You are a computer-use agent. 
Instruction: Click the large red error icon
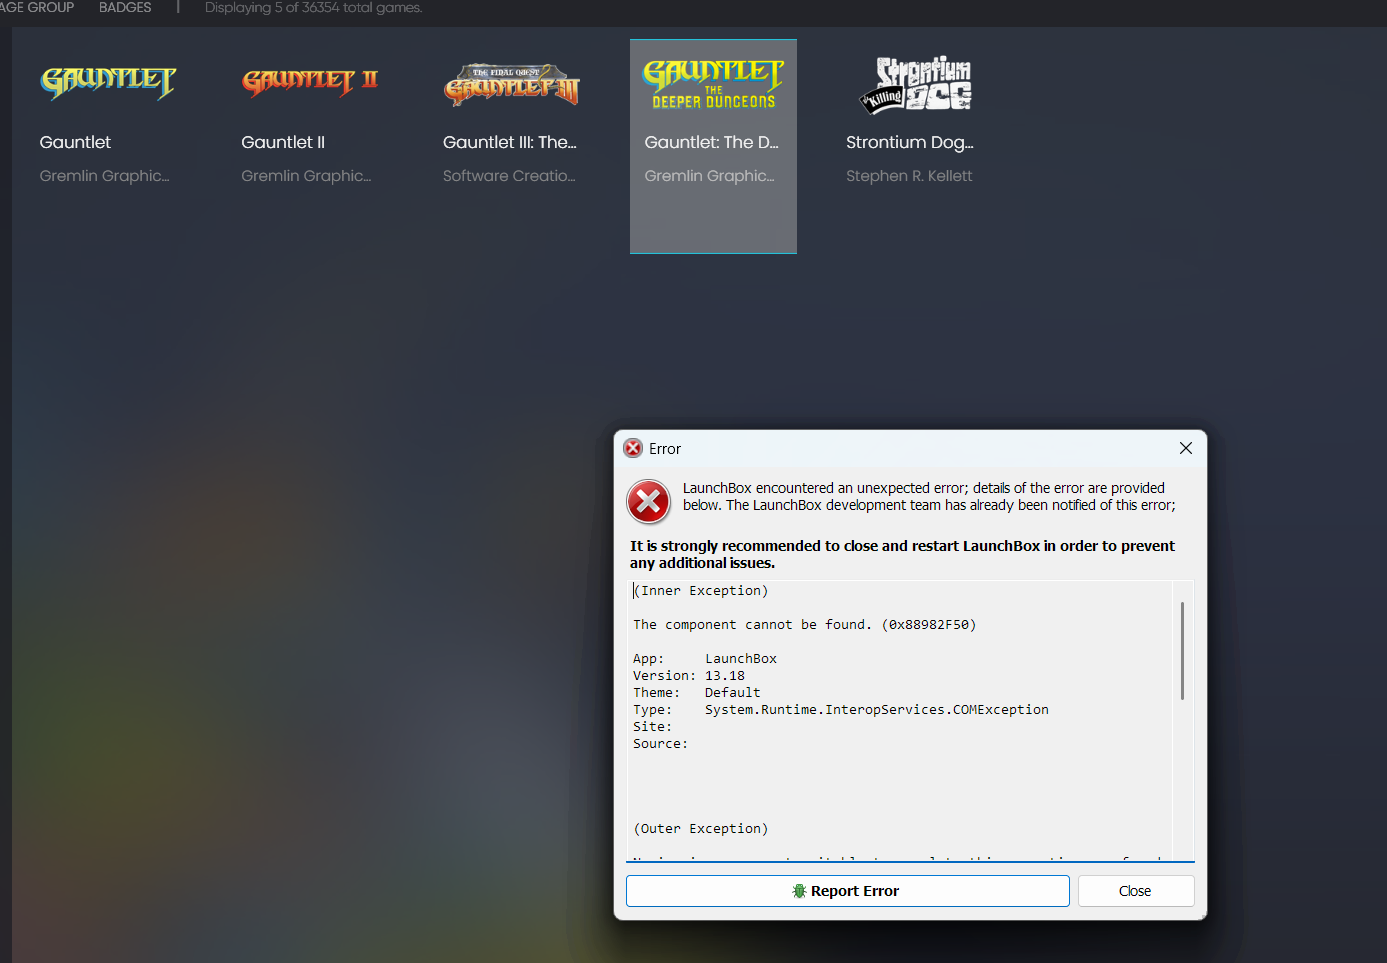click(x=649, y=501)
